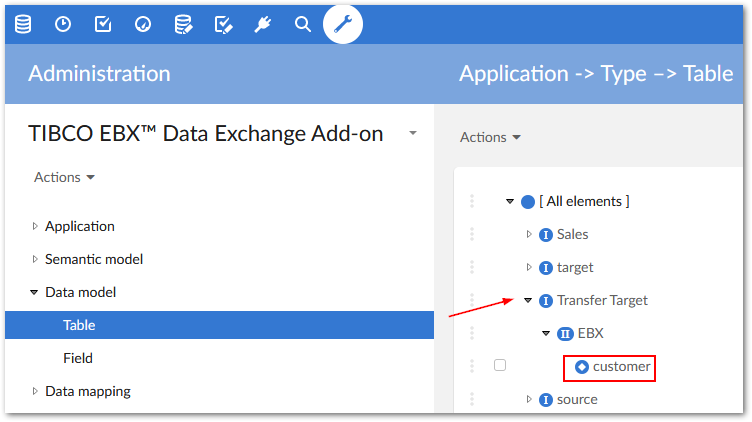
Task: Click the clock history icon
Action: (63, 24)
